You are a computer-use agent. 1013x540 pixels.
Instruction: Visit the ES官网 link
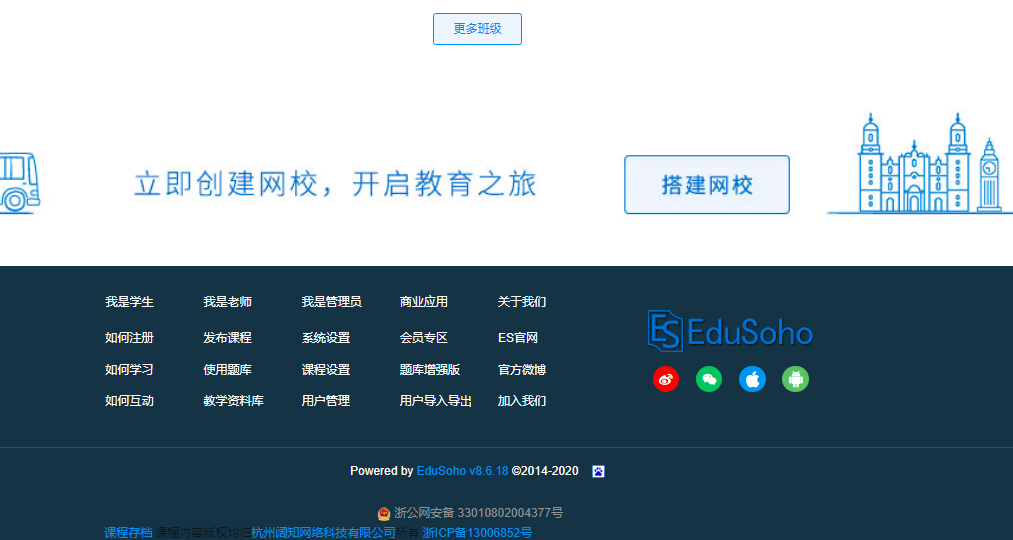pos(518,338)
